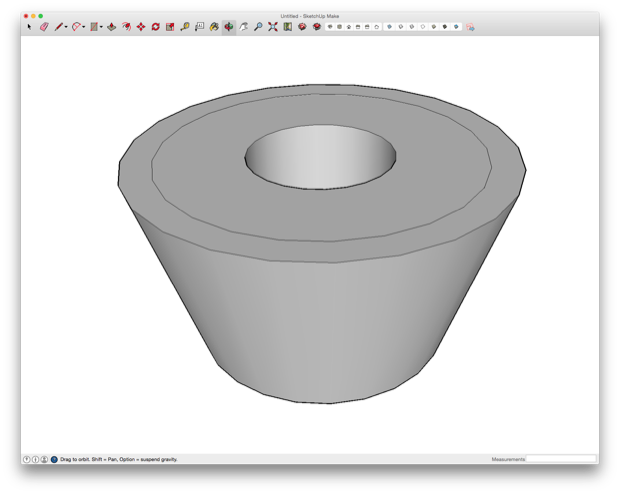
Task: Select the Rotate tool
Action: 155,27
